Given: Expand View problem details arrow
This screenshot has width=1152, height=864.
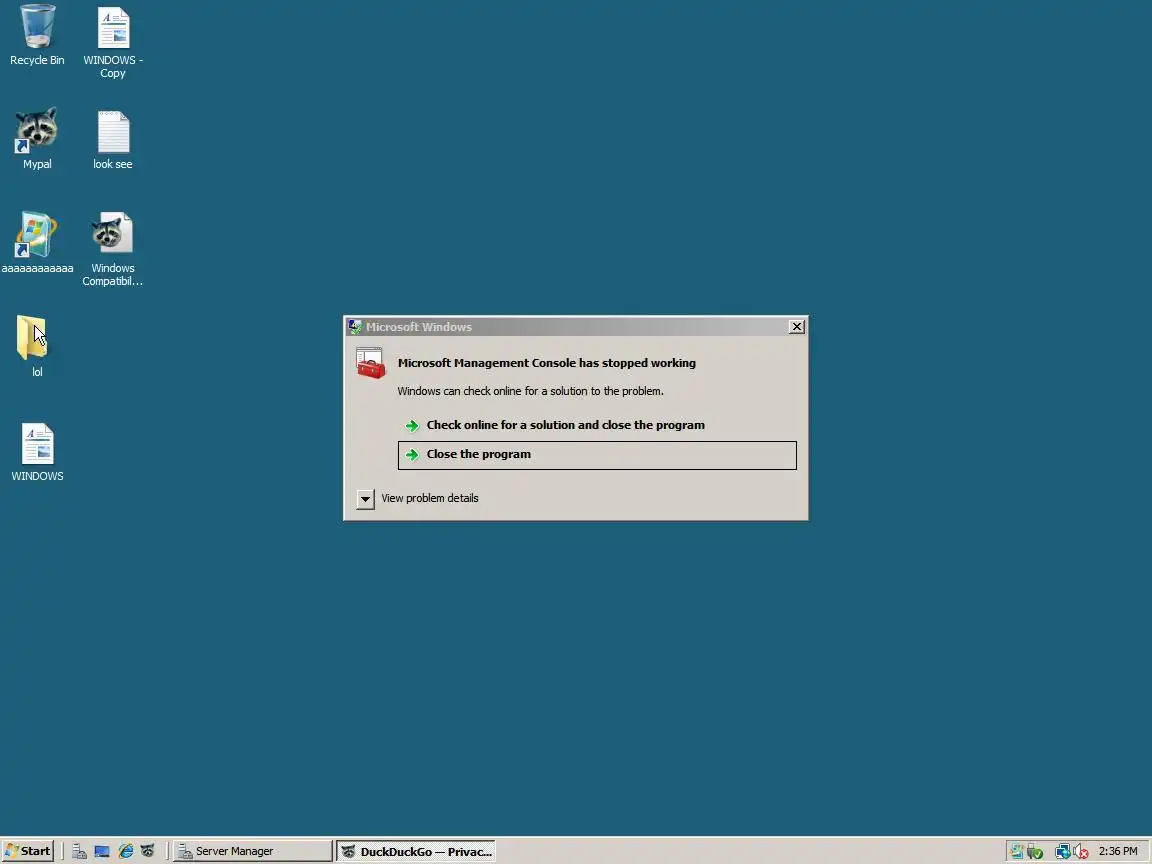Looking at the screenshot, I should 365,499.
